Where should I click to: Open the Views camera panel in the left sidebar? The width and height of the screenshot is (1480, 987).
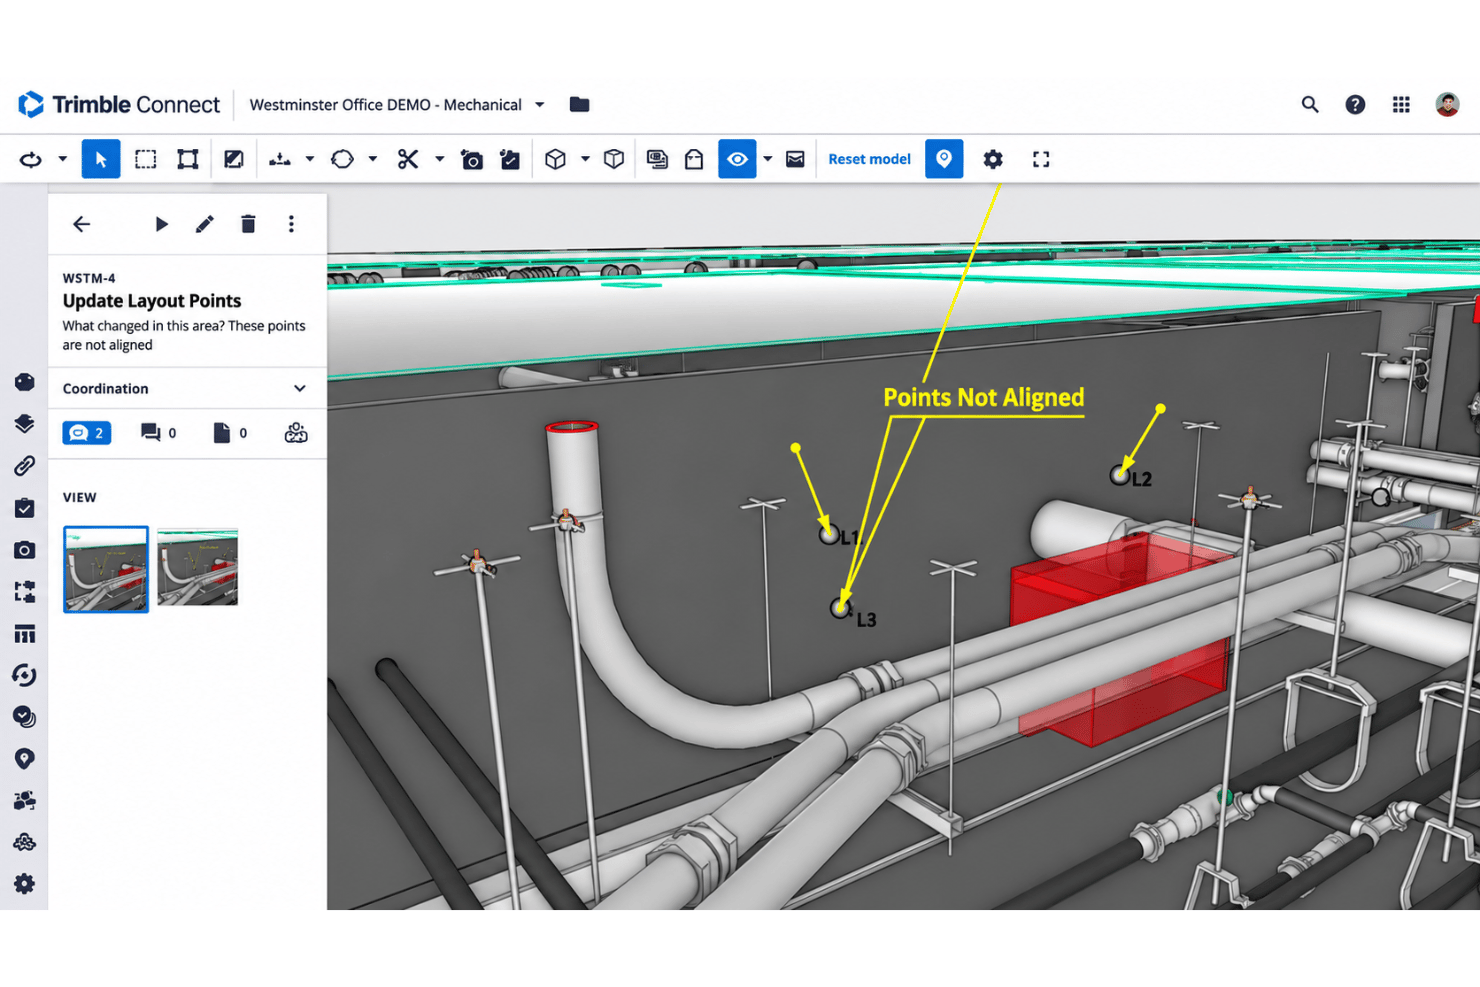(x=25, y=550)
